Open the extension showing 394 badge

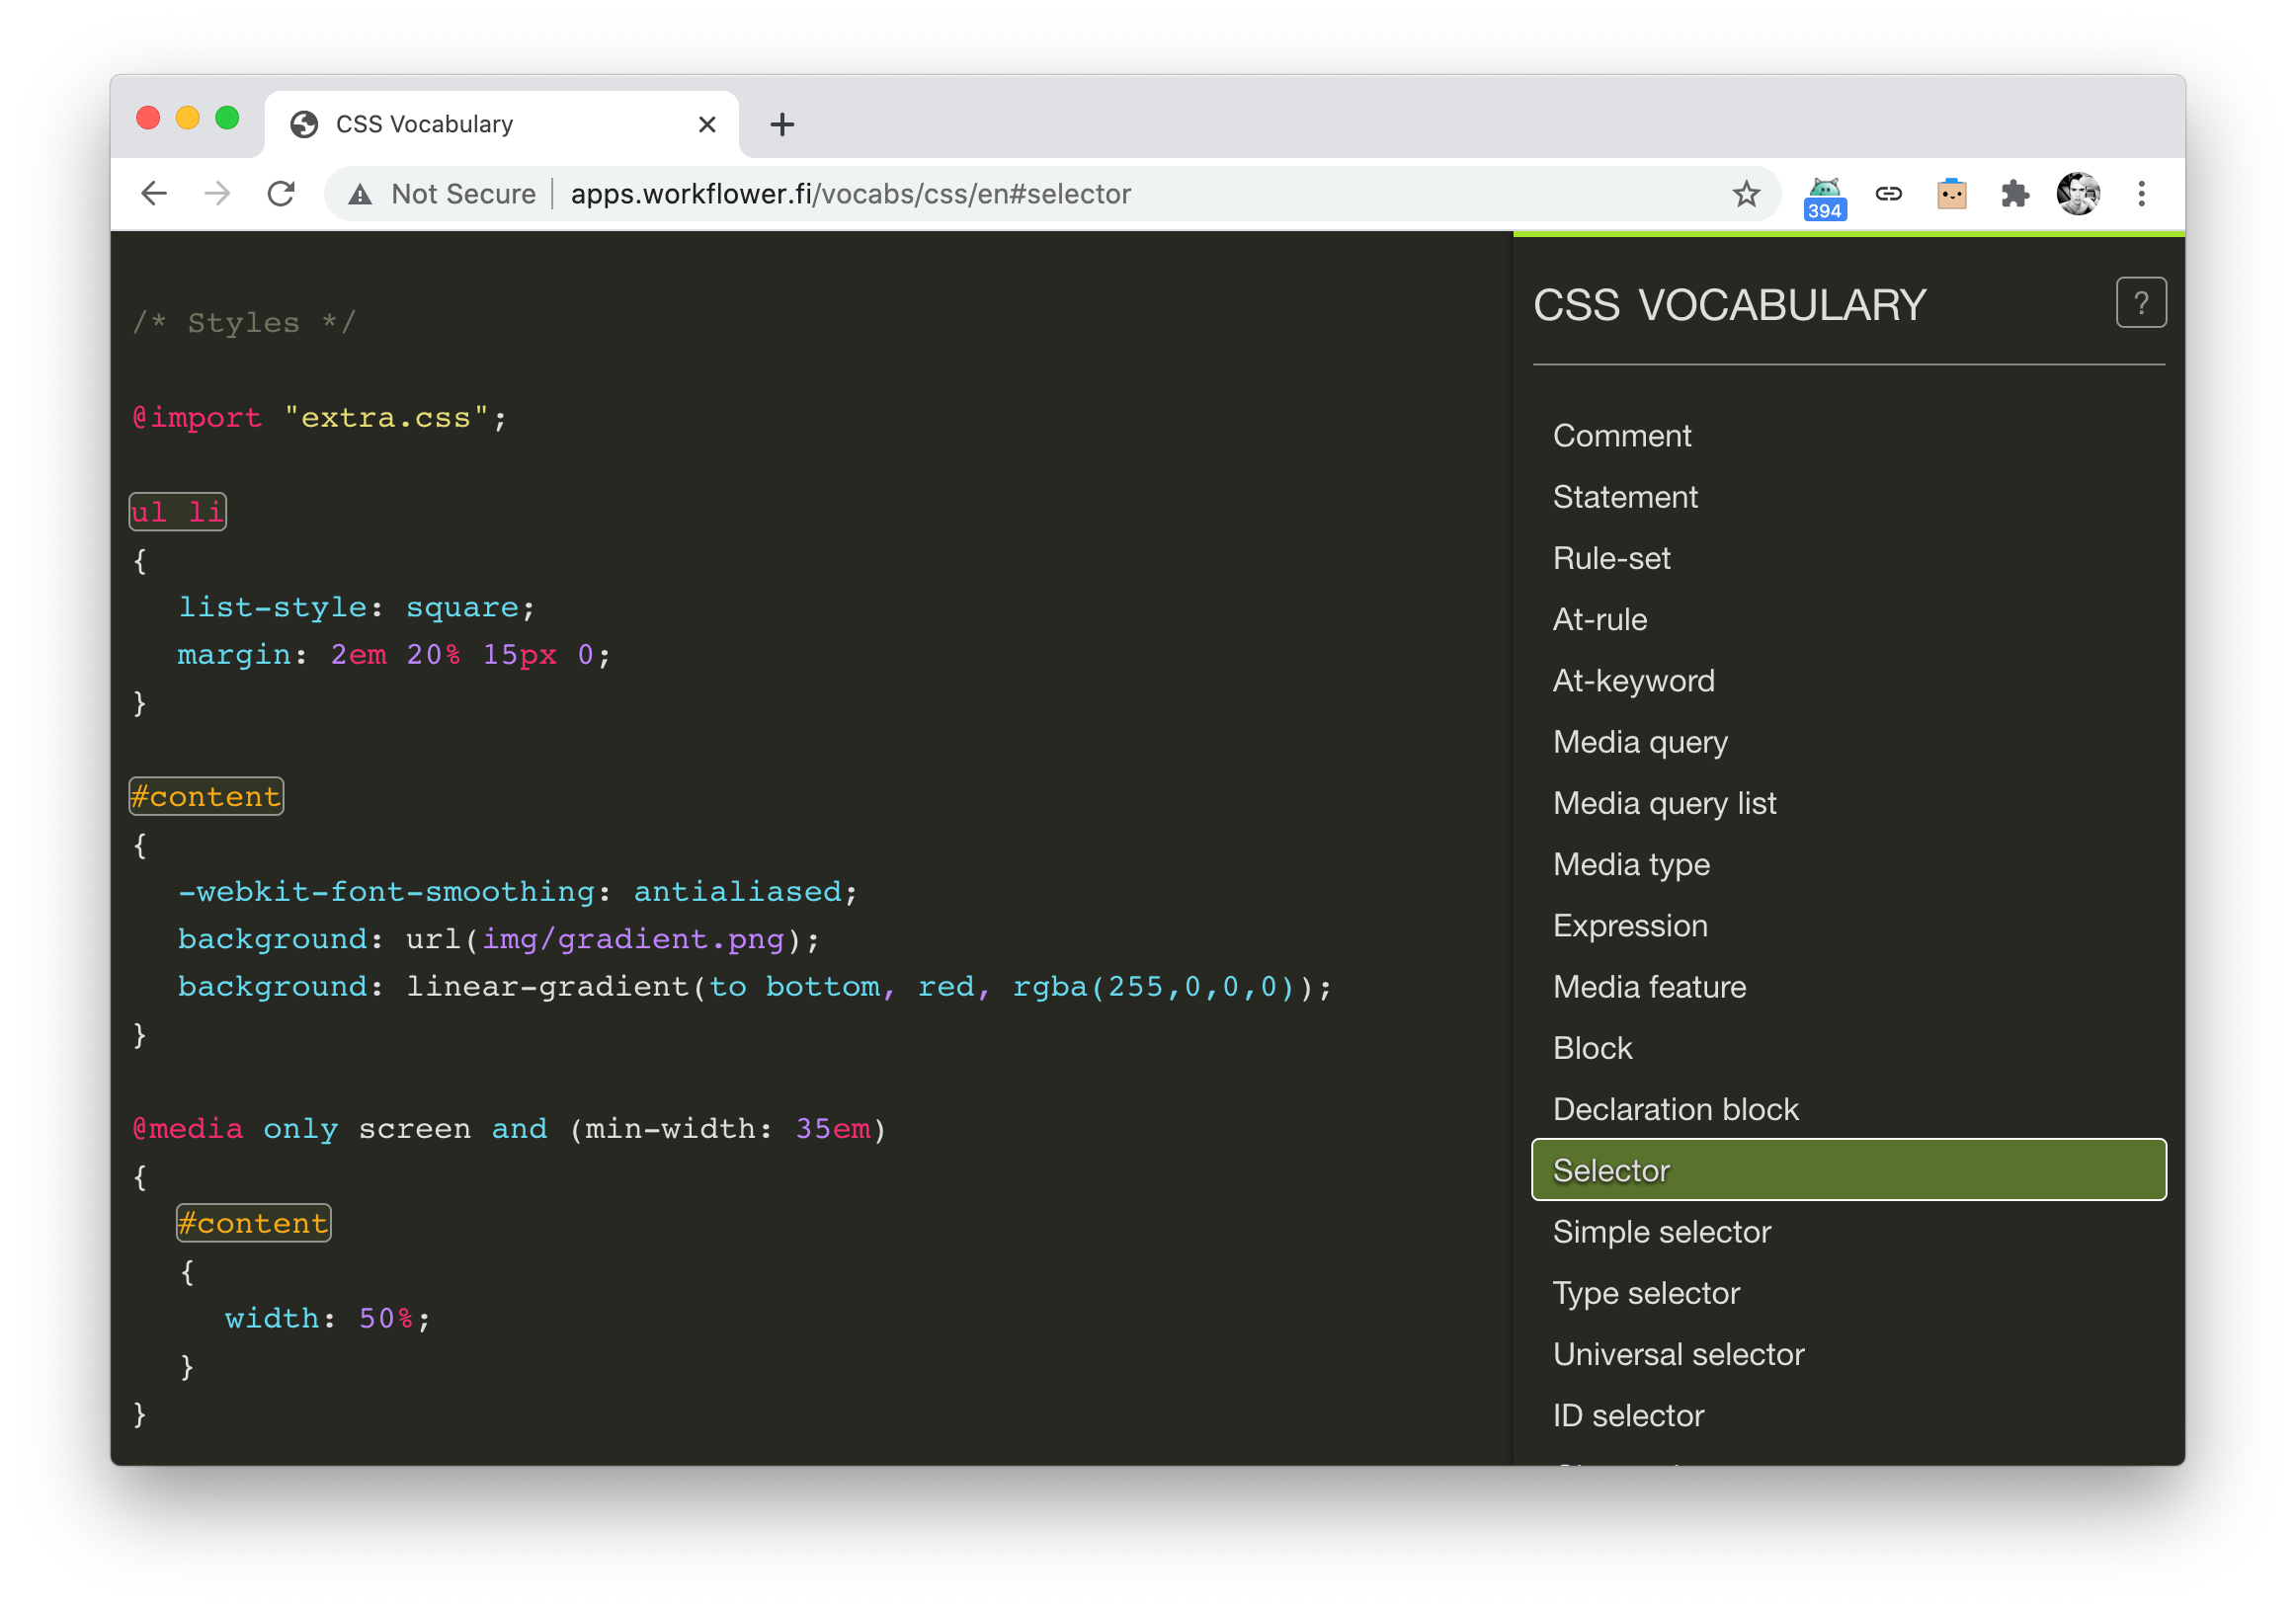pyautogui.click(x=1824, y=195)
